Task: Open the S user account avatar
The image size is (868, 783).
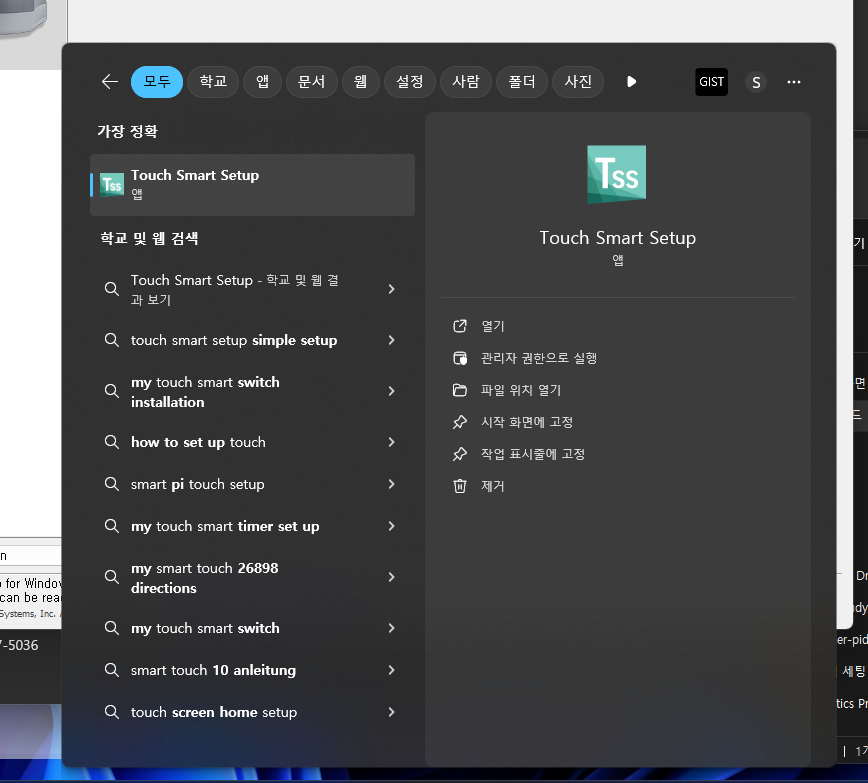Action: [x=756, y=83]
